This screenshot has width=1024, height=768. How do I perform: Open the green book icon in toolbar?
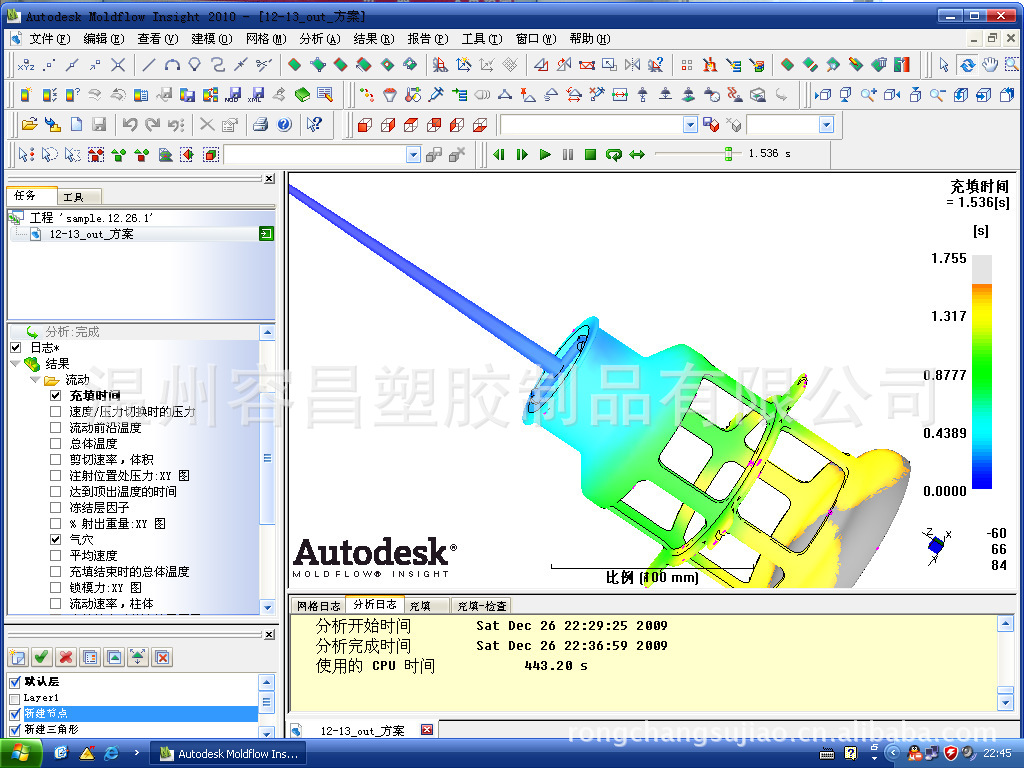coord(302,95)
